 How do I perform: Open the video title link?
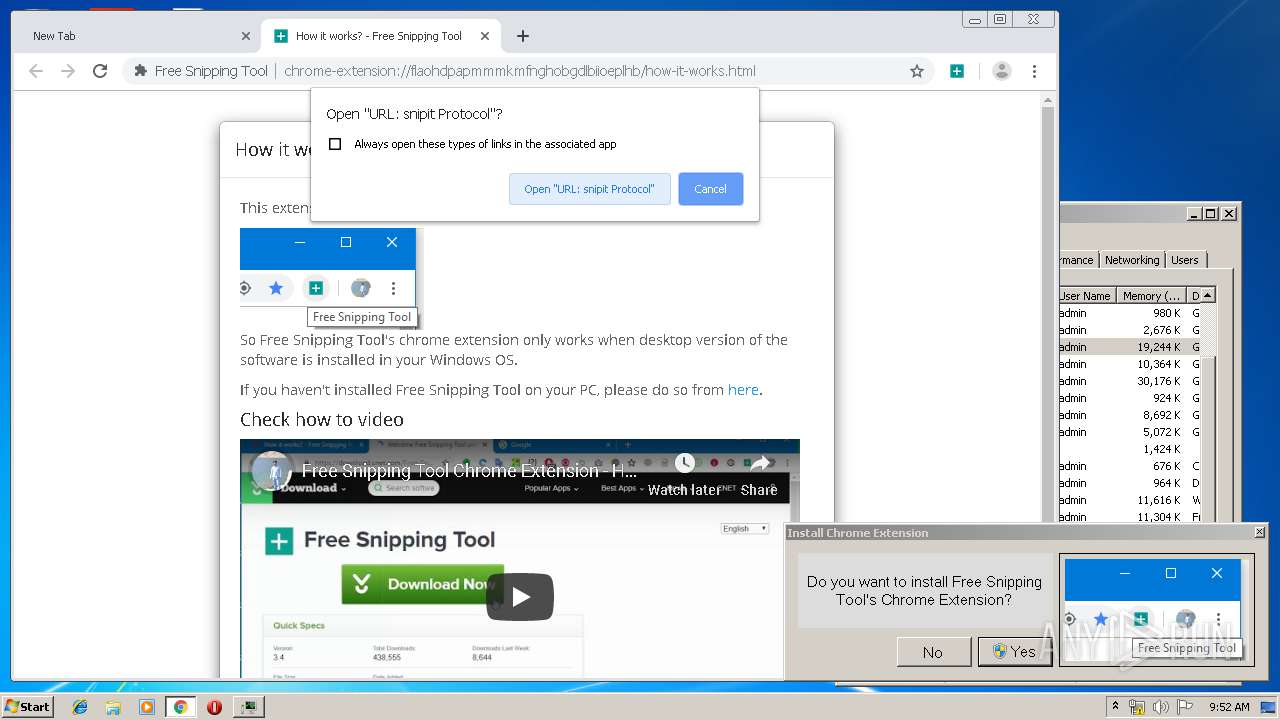[469, 471]
